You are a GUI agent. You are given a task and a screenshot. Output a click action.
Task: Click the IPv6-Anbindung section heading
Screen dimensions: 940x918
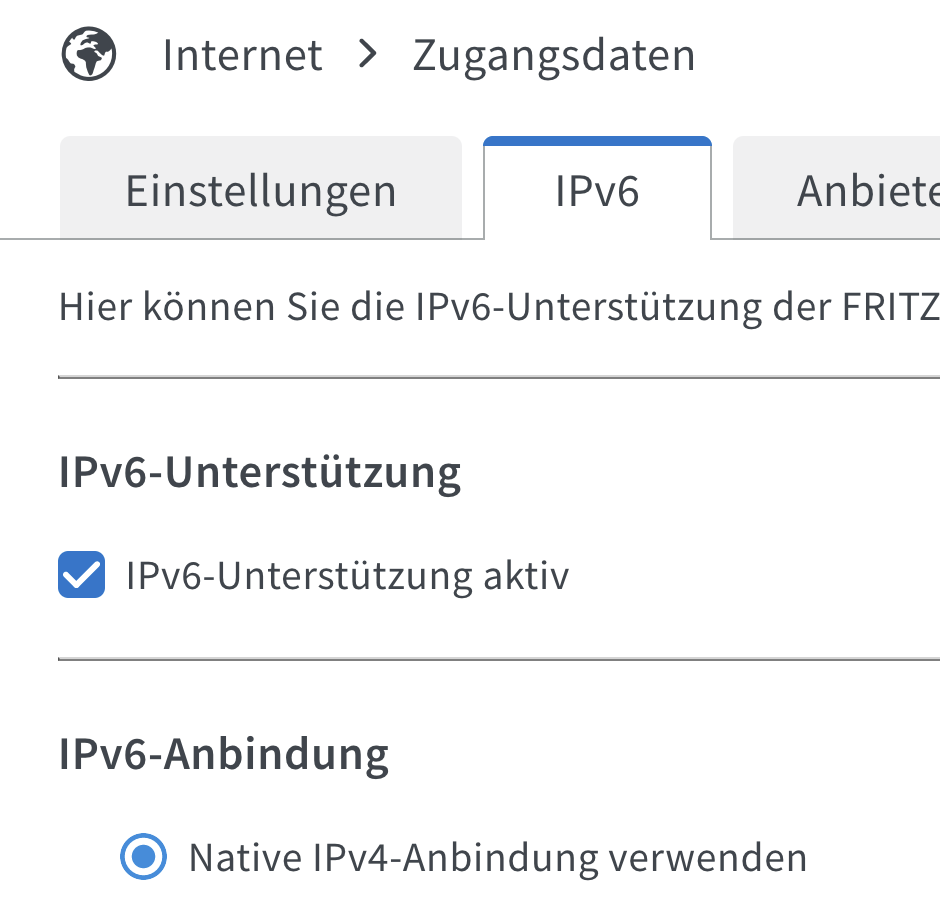pos(223,754)
